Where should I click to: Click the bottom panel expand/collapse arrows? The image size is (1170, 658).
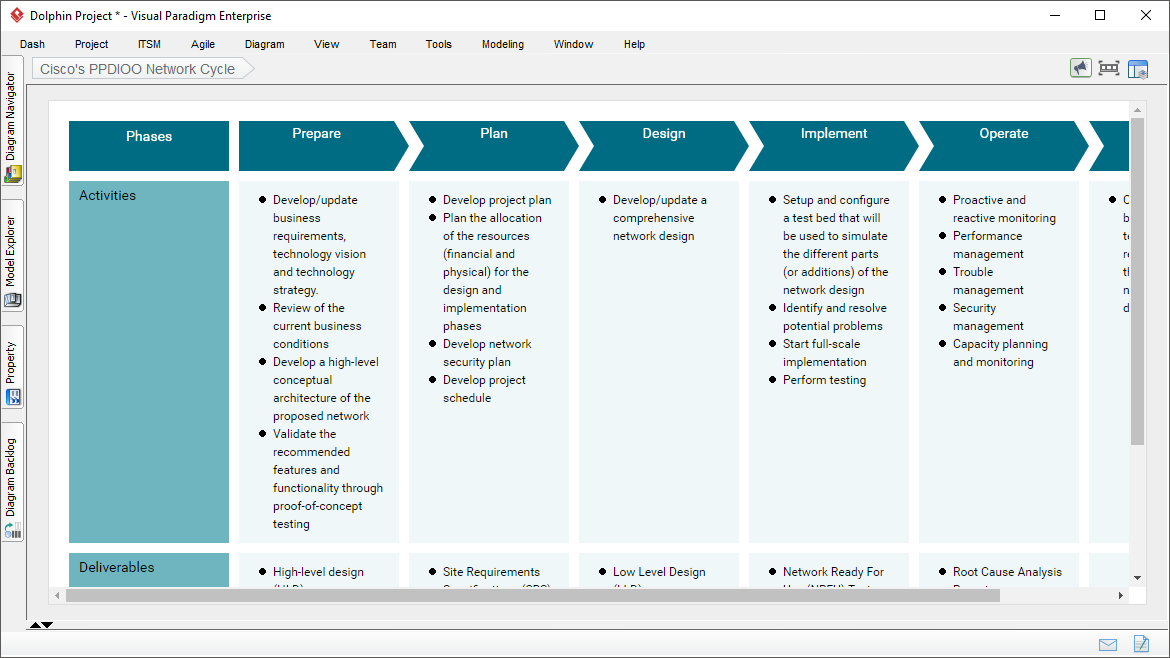pos(41,625)
